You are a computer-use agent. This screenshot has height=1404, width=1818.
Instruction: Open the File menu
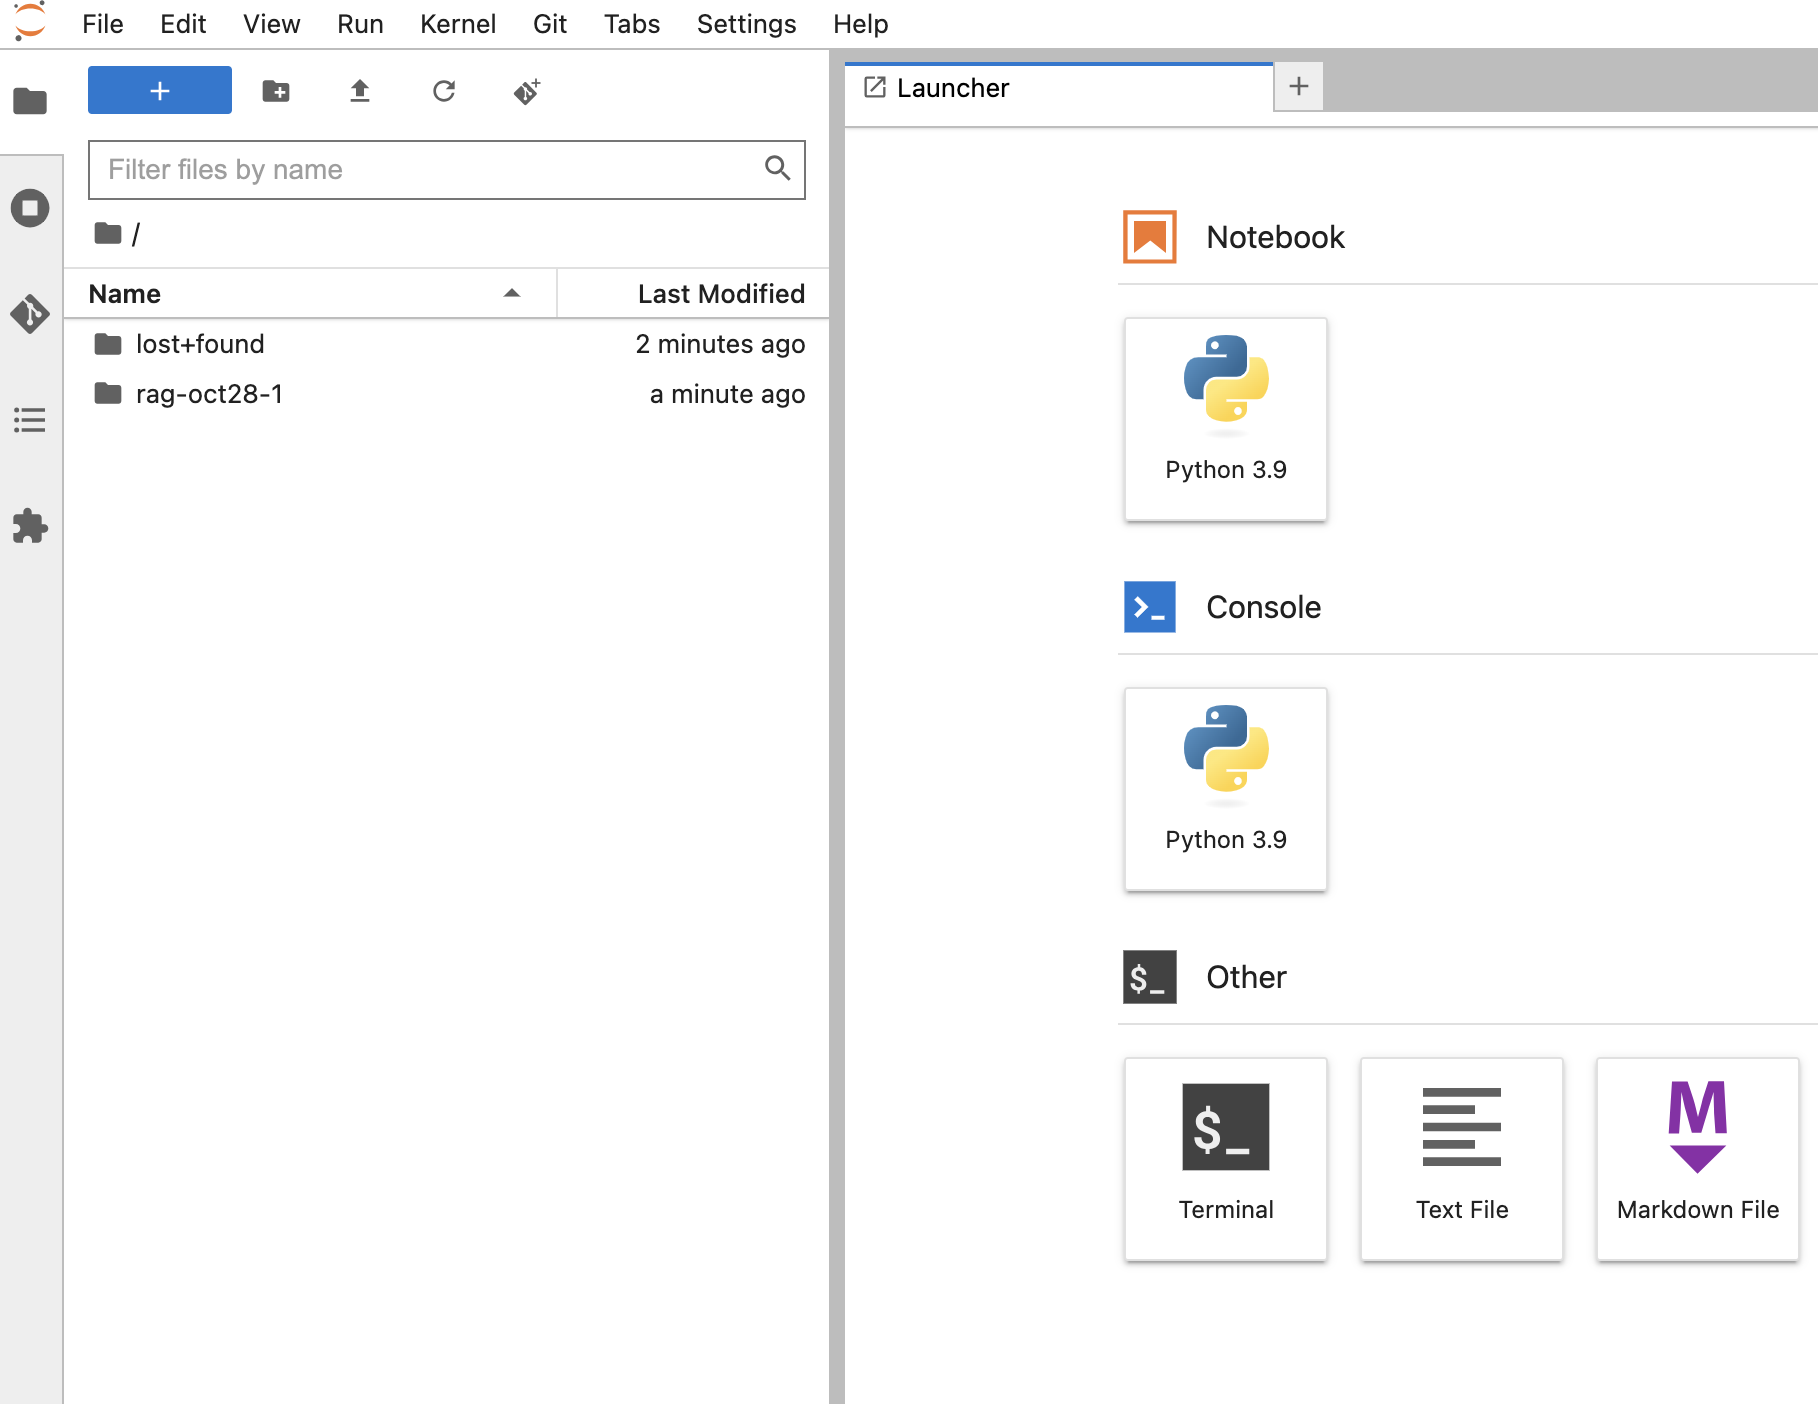pos(103,24)
